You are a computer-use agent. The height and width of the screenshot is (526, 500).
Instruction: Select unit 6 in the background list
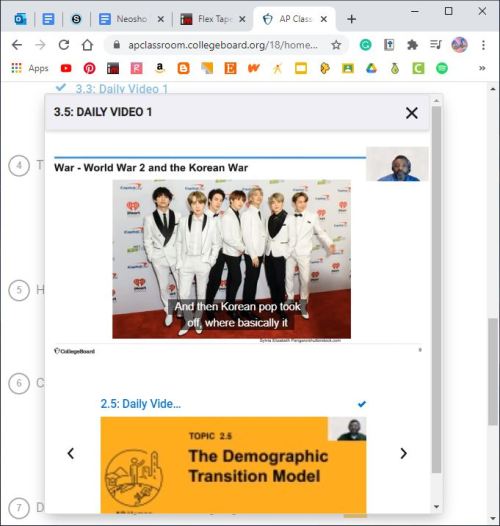(x=19, y=383)
